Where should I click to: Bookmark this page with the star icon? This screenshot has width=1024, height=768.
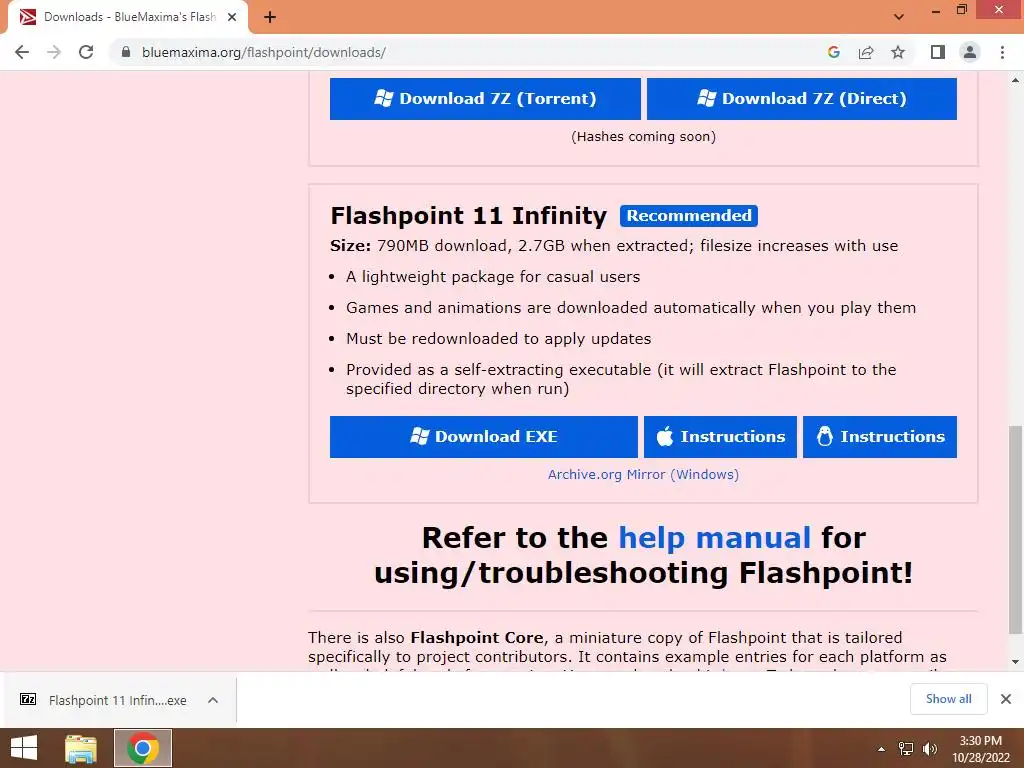(898, 52)
